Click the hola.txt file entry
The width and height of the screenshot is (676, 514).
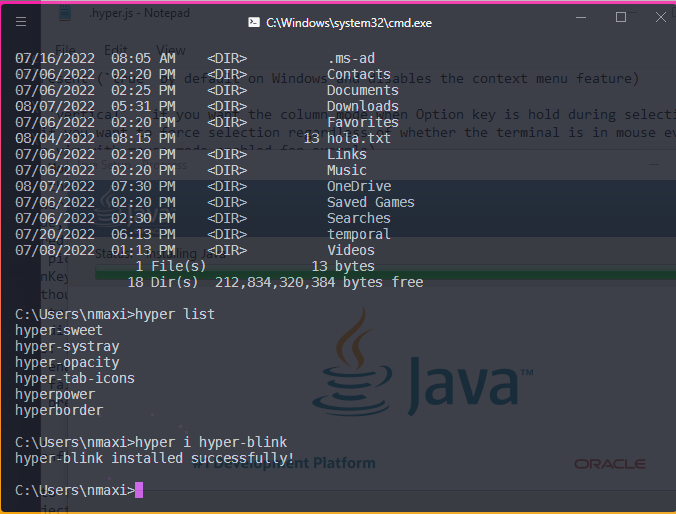[x=358, y=138]
